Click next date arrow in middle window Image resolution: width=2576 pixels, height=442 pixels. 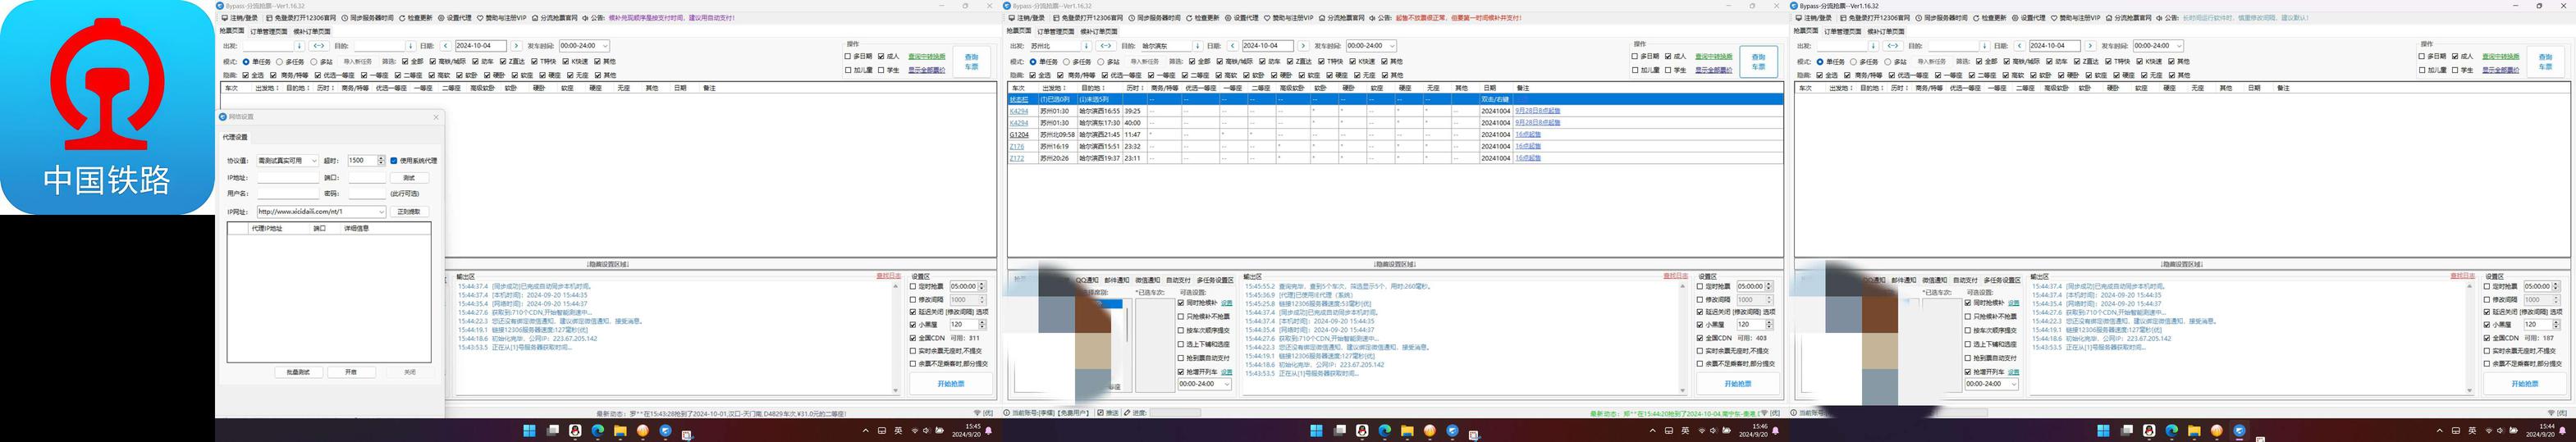(x=1303, y=46)
